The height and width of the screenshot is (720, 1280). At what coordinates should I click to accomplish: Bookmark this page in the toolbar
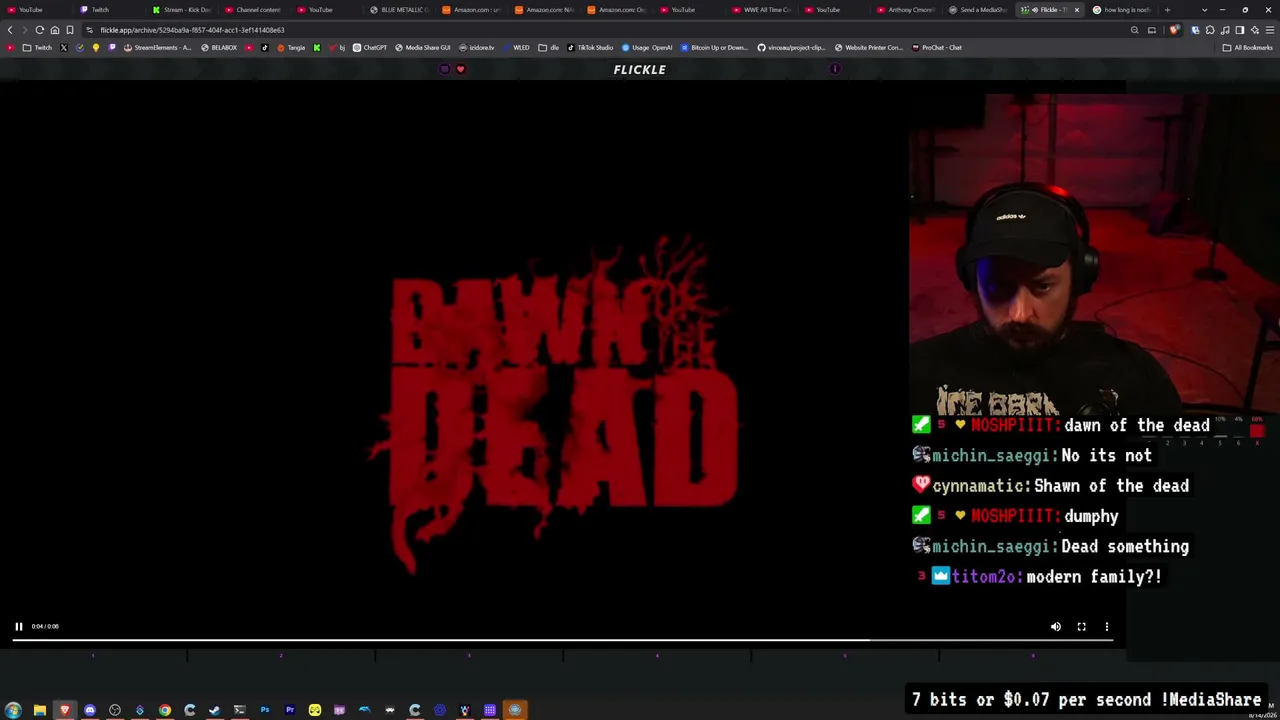click(70, 30)
